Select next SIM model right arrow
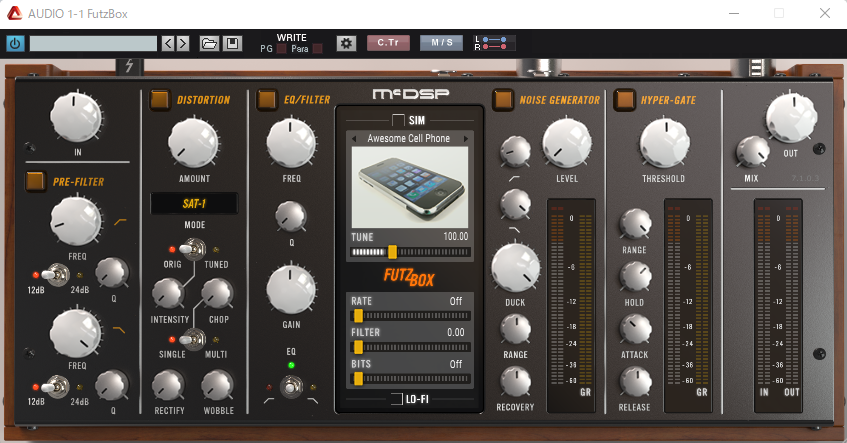 (x=466, y=139)
